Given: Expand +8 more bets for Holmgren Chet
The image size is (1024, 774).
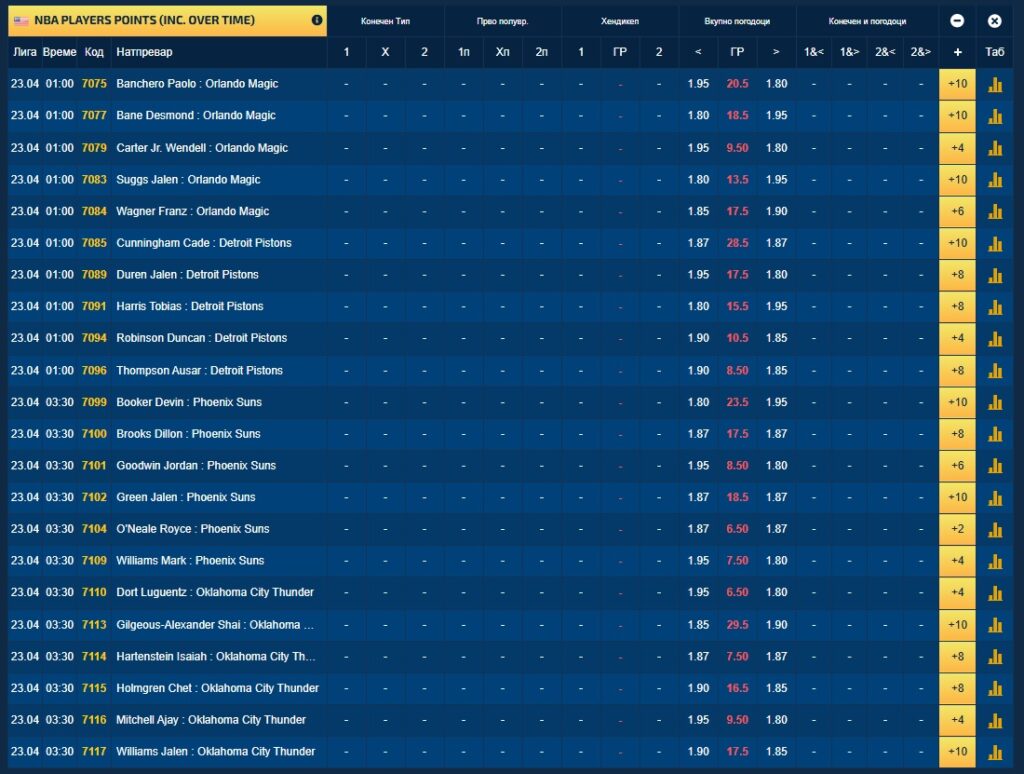Looking at the screenshot, I should (957, 688).
